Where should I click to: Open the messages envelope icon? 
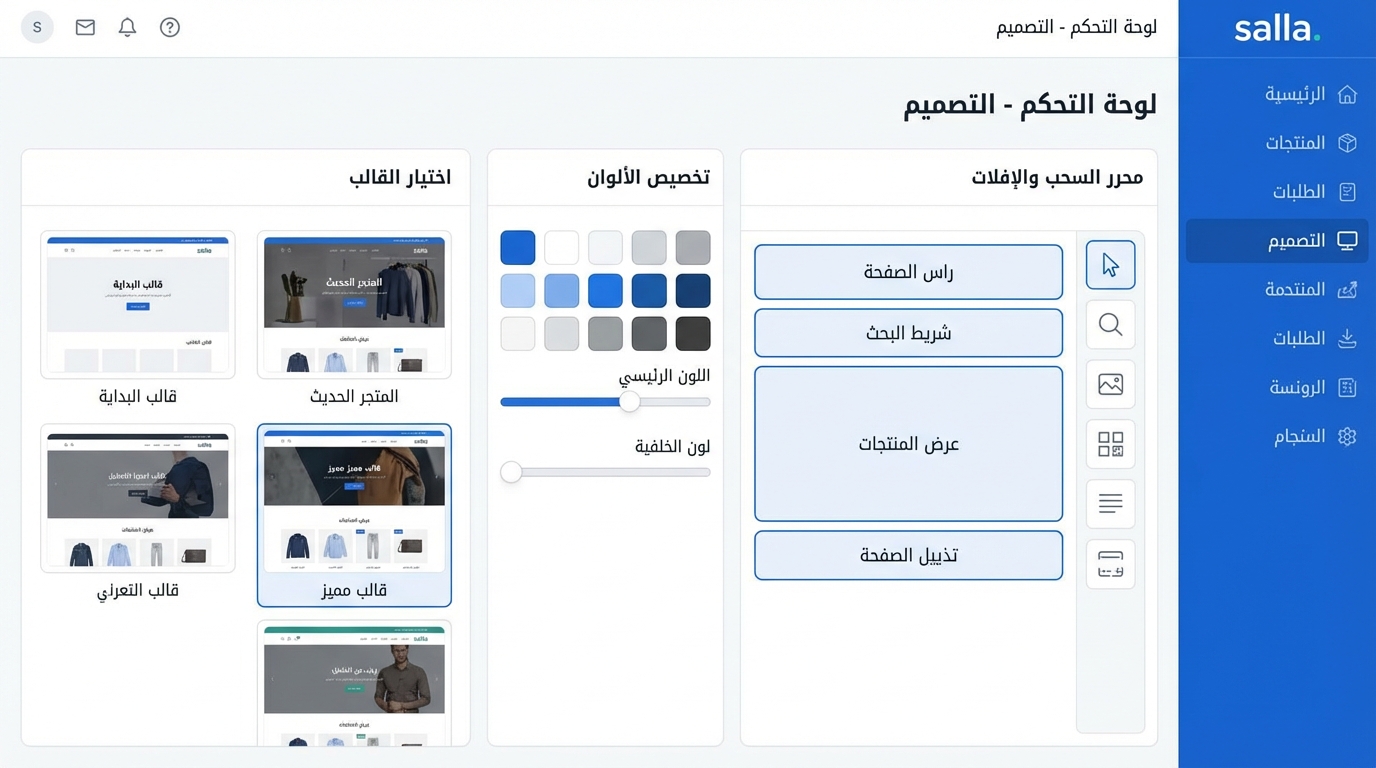(85, 27)
